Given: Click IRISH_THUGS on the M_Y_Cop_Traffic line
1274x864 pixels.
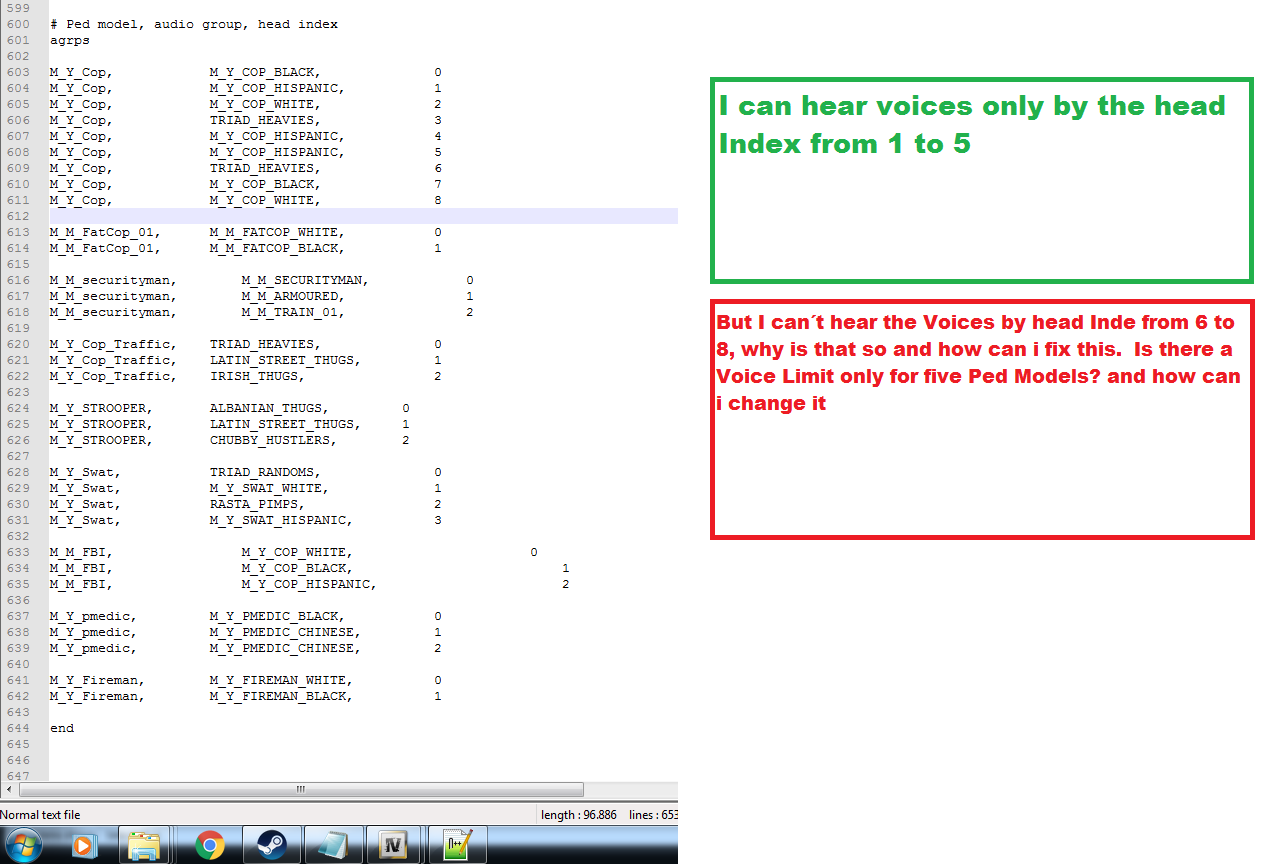Looking at the screenshot, I should click(x=258, y=376).
